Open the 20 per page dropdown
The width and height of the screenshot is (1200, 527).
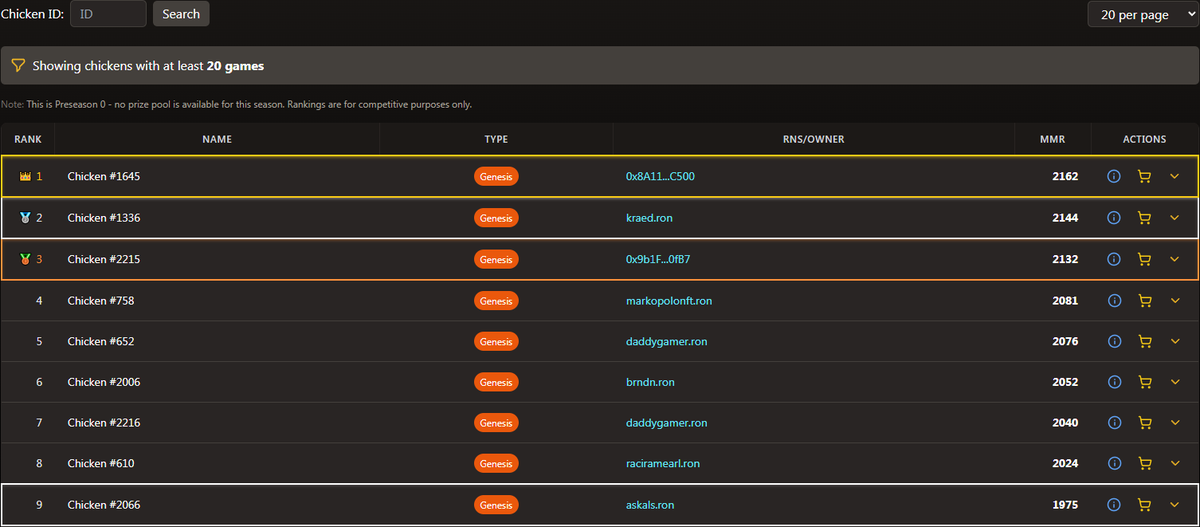click(1143, 15)
